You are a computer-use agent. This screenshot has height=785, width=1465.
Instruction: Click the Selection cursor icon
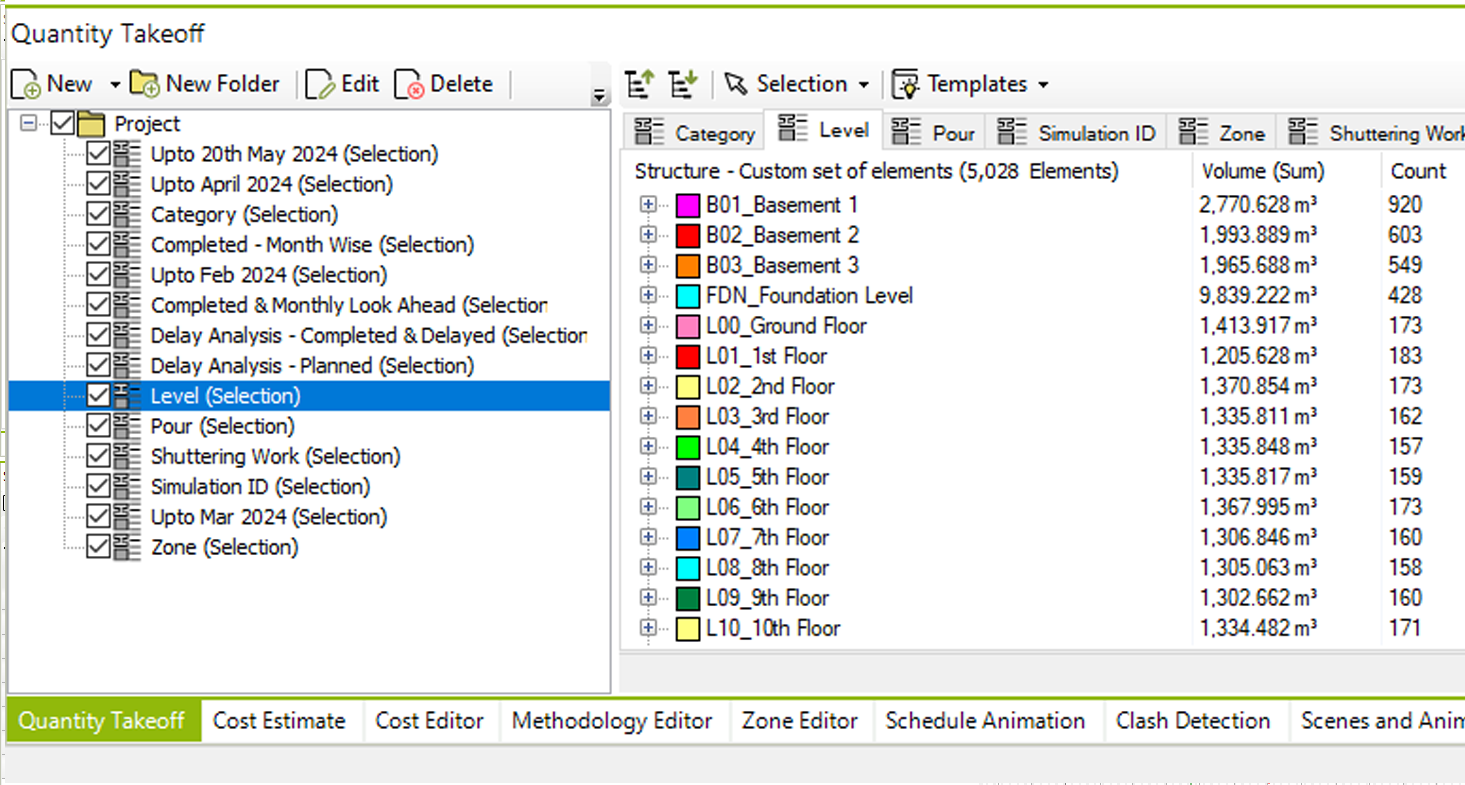[x=736, y=85]
